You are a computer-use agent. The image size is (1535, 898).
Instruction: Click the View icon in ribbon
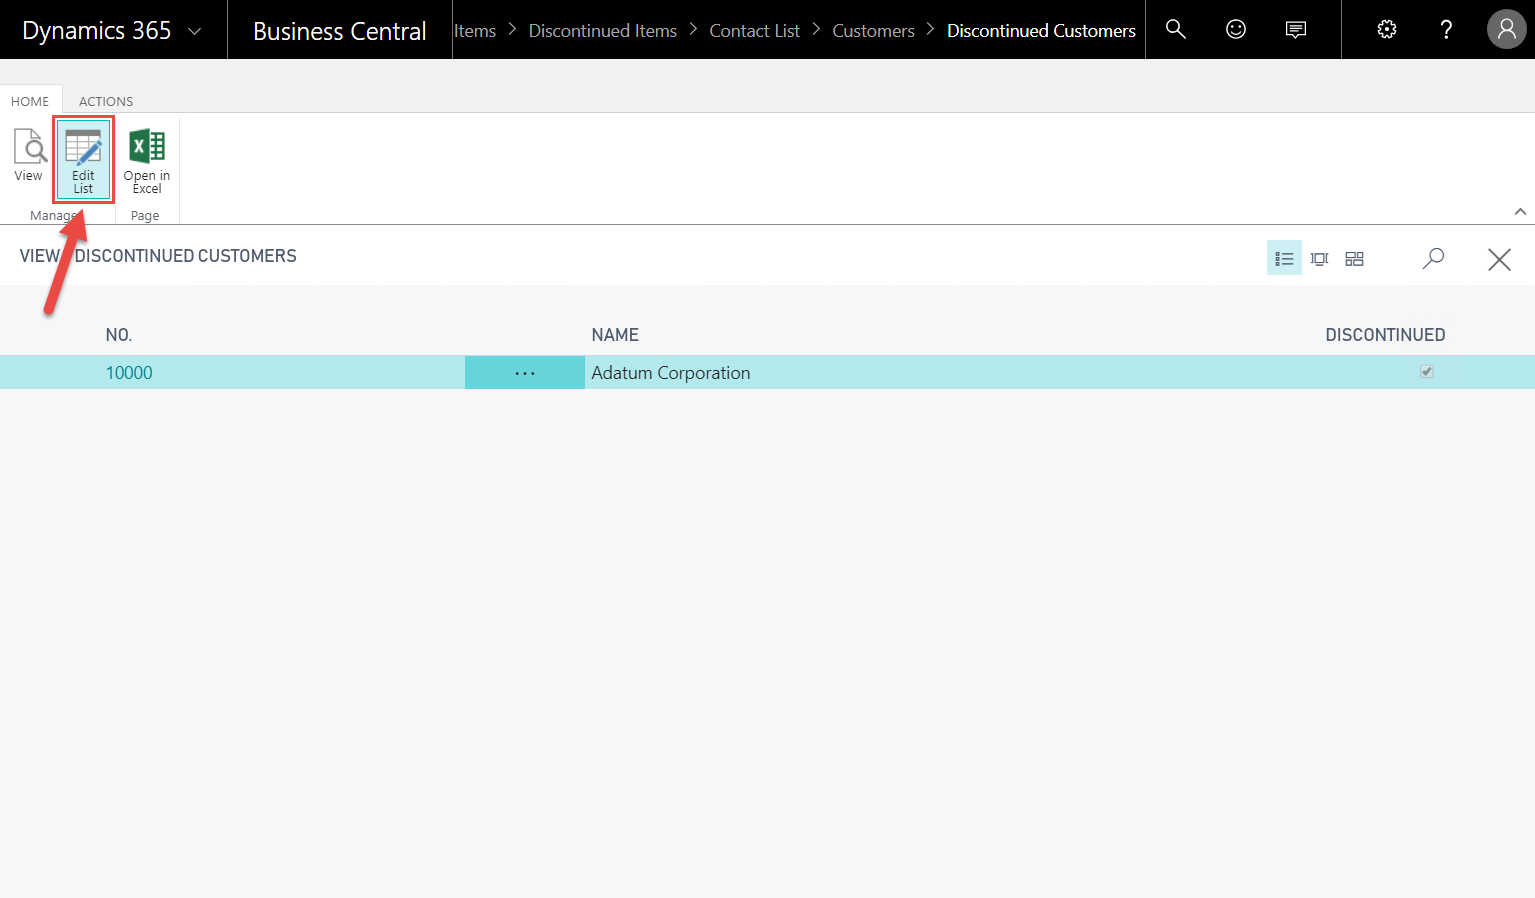(x=29, y=156)
